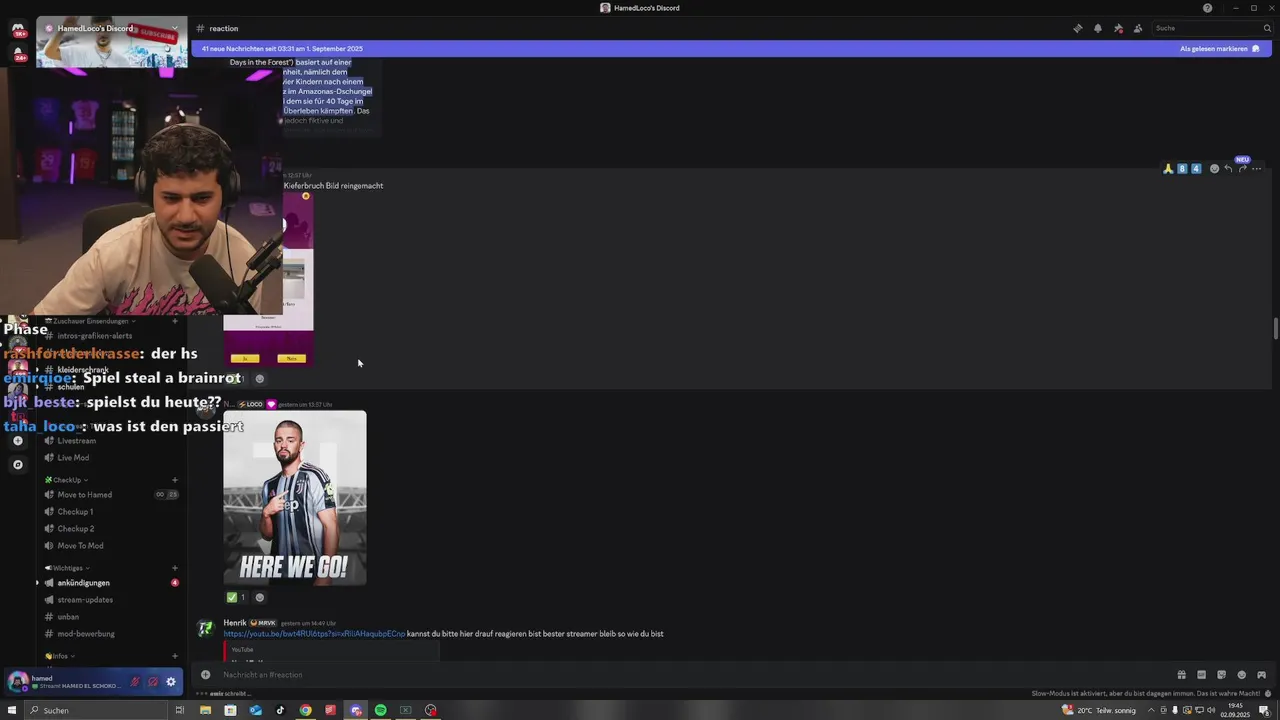Open File Explorer from the taskbar
The height and width of the screenshot is (720, 1280).
(x=205, y=710)
